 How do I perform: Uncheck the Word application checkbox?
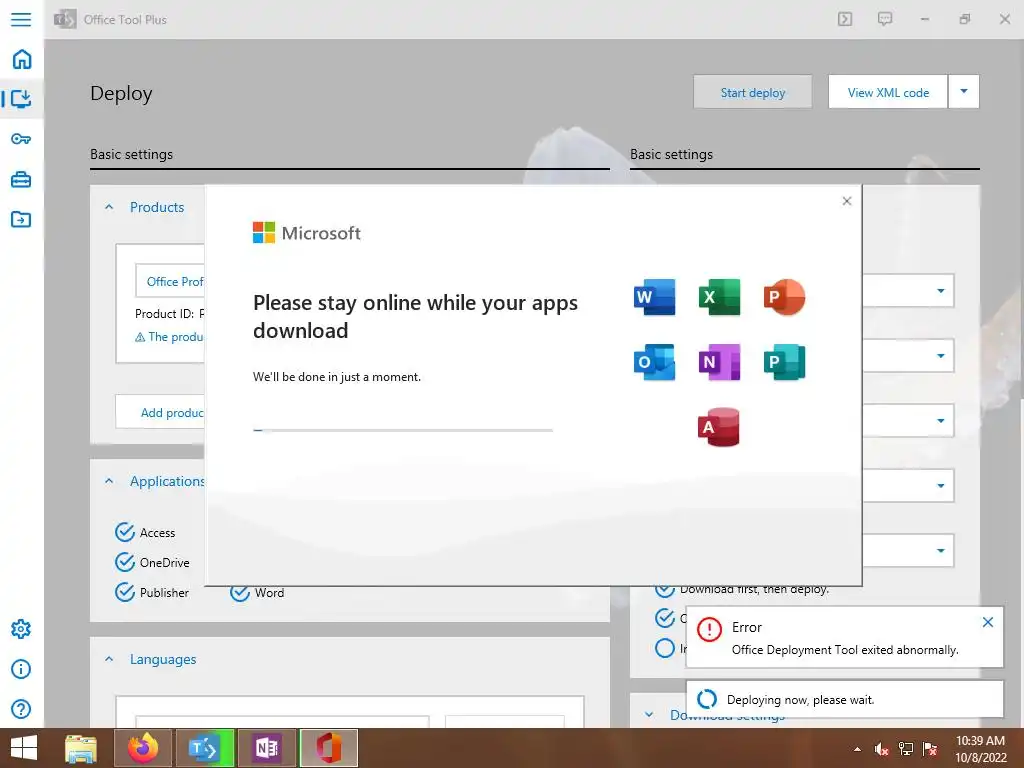point(240,592)
